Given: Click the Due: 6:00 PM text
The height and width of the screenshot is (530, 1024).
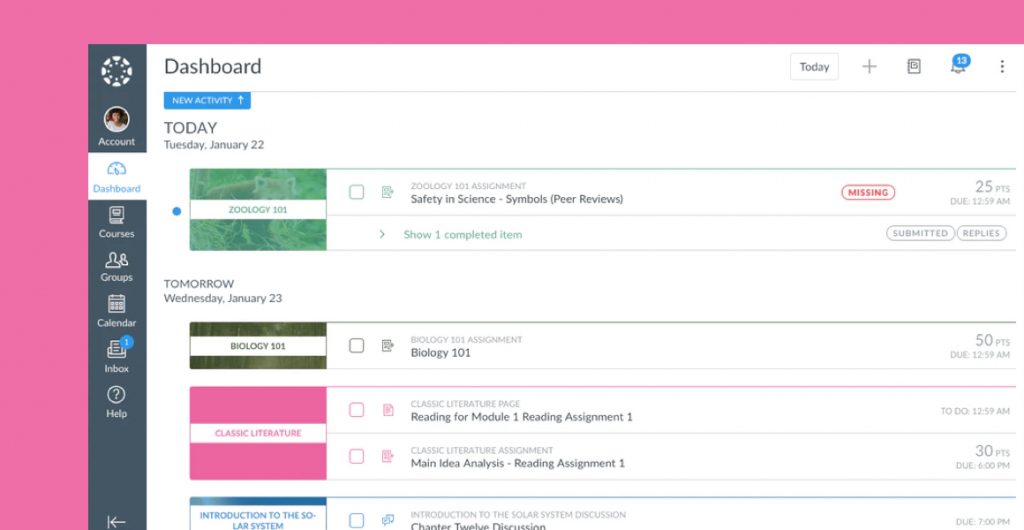Looking at the screenshot, I should [x=983, y=466].
